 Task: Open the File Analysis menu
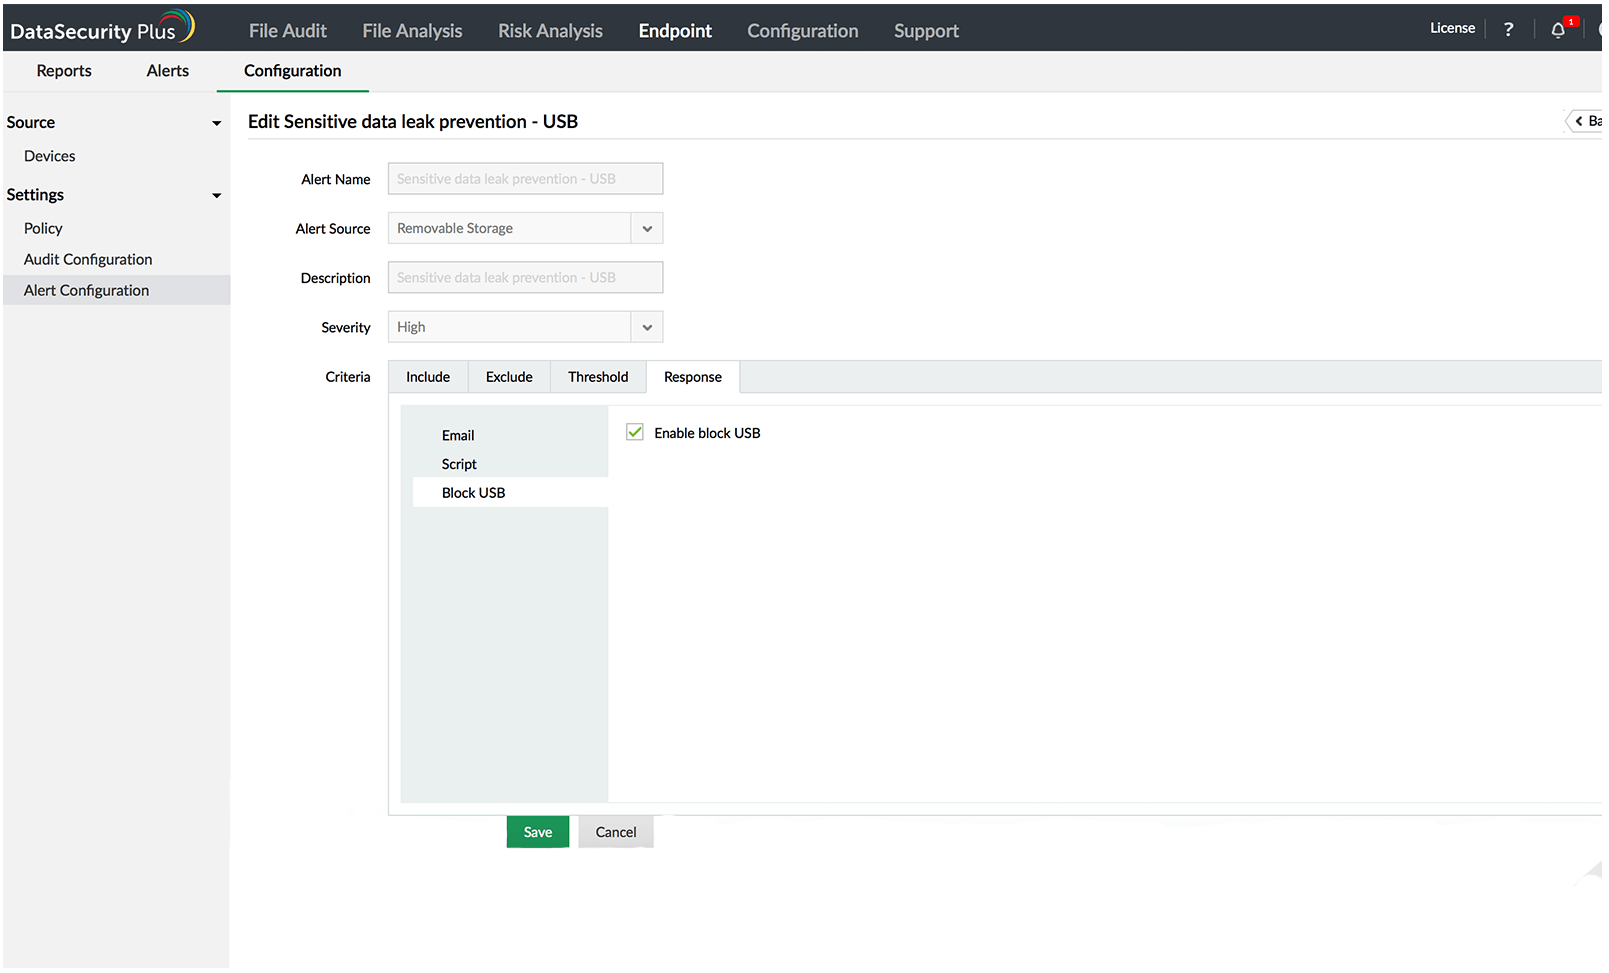pyautogui.click(x=412, y=31)
